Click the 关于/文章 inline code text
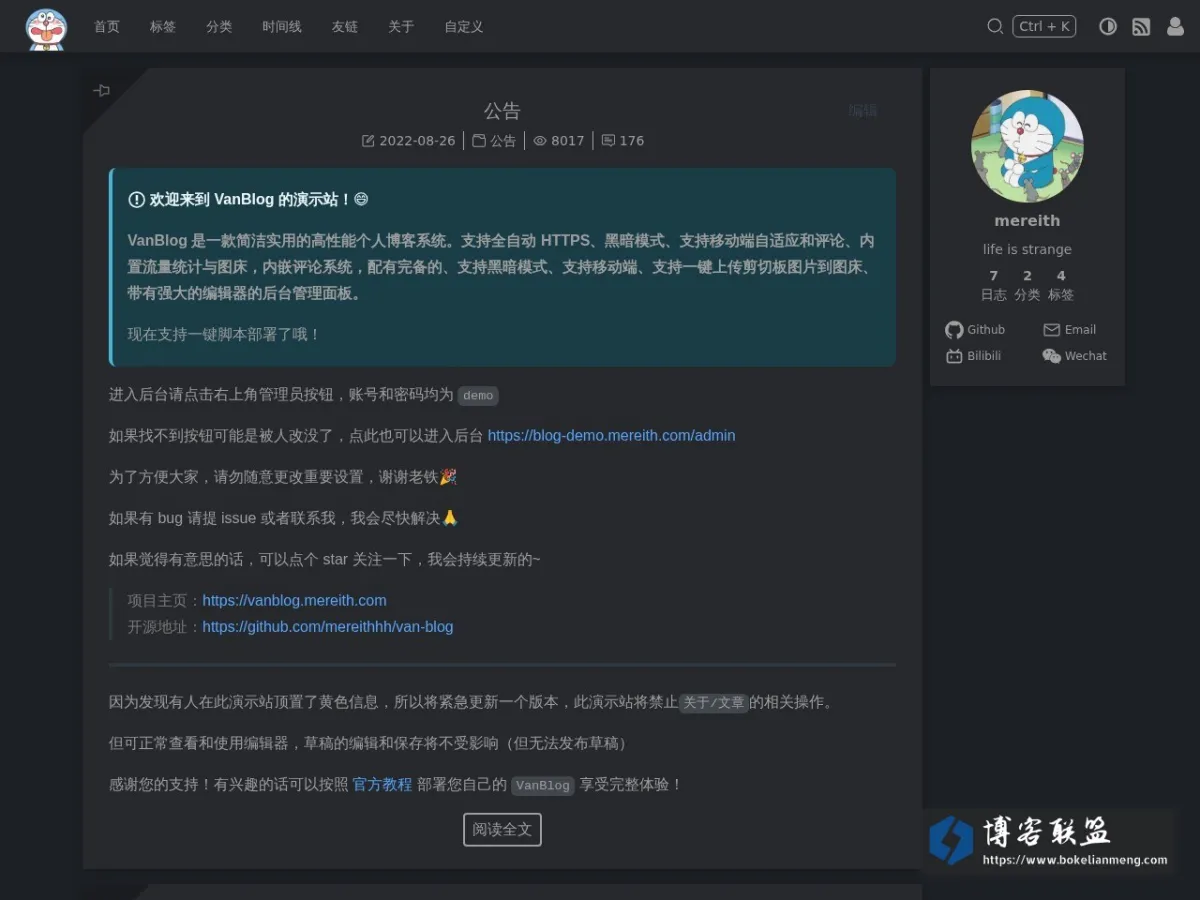Screen dimensions: 1200x900 714,703
